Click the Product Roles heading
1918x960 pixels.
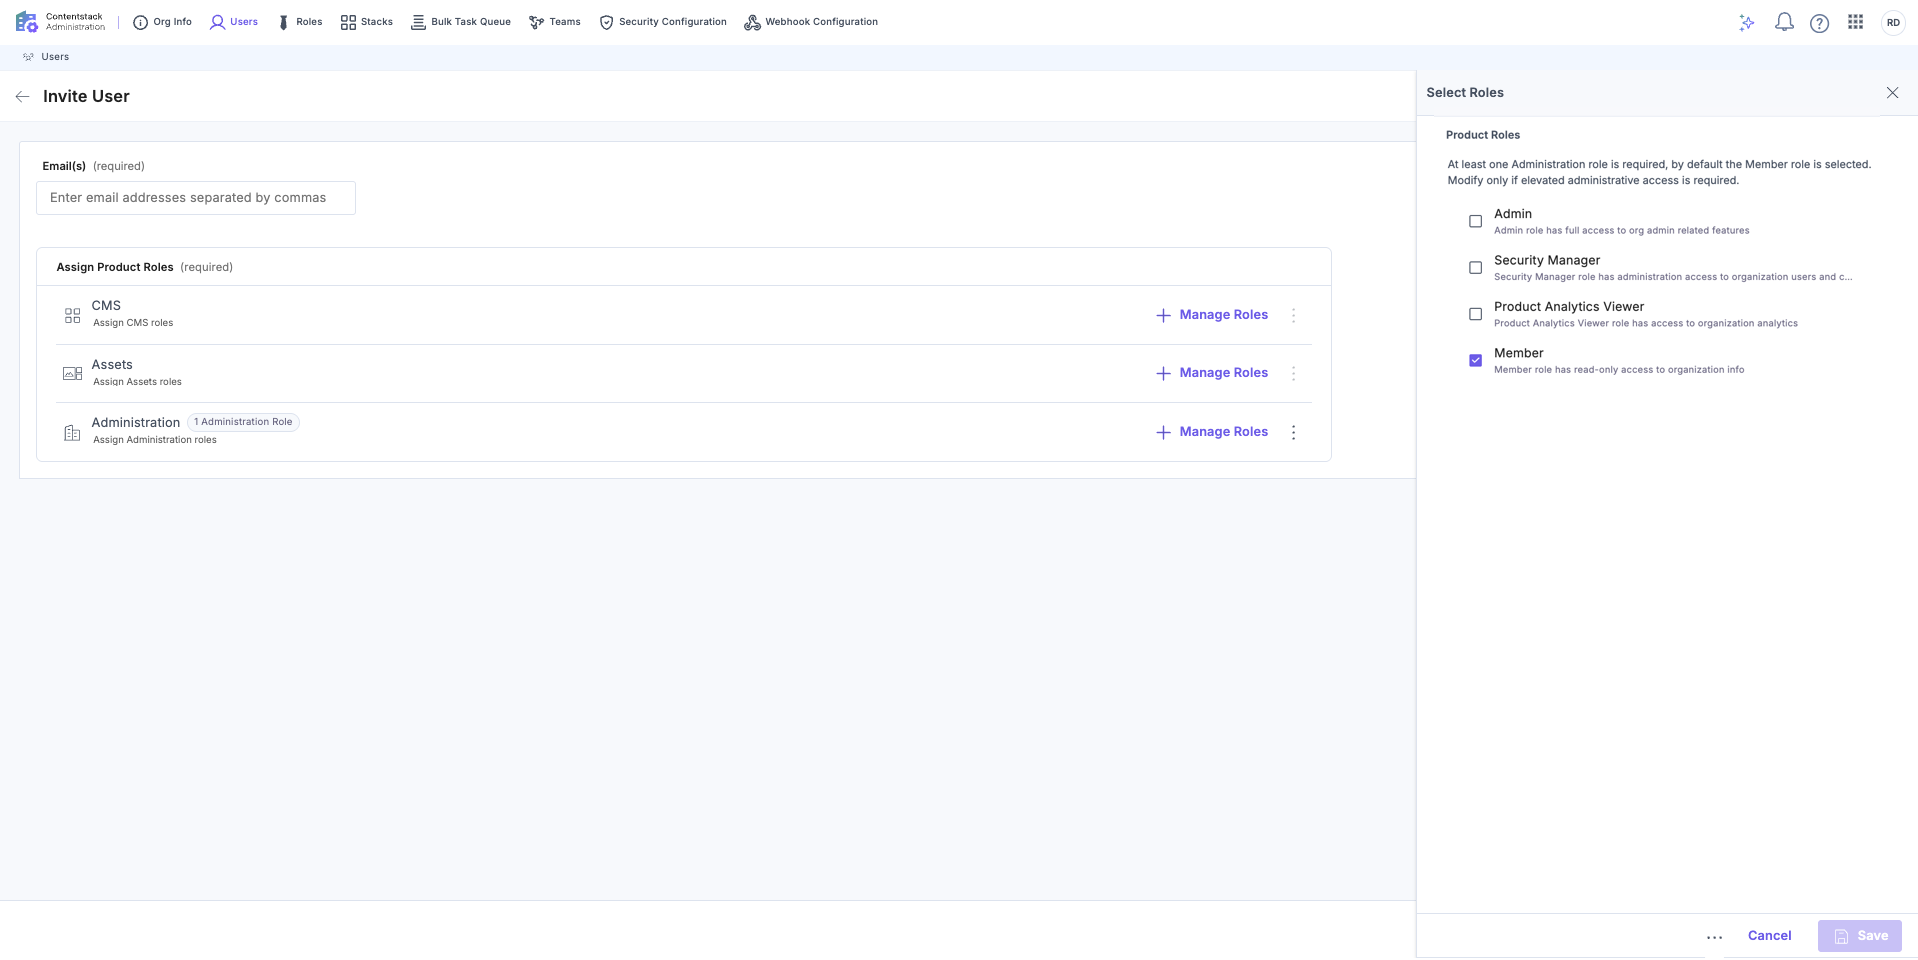(x=1482, y=135)
